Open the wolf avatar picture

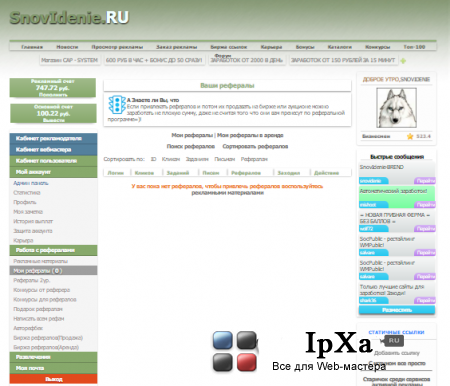tap(396, 108)
